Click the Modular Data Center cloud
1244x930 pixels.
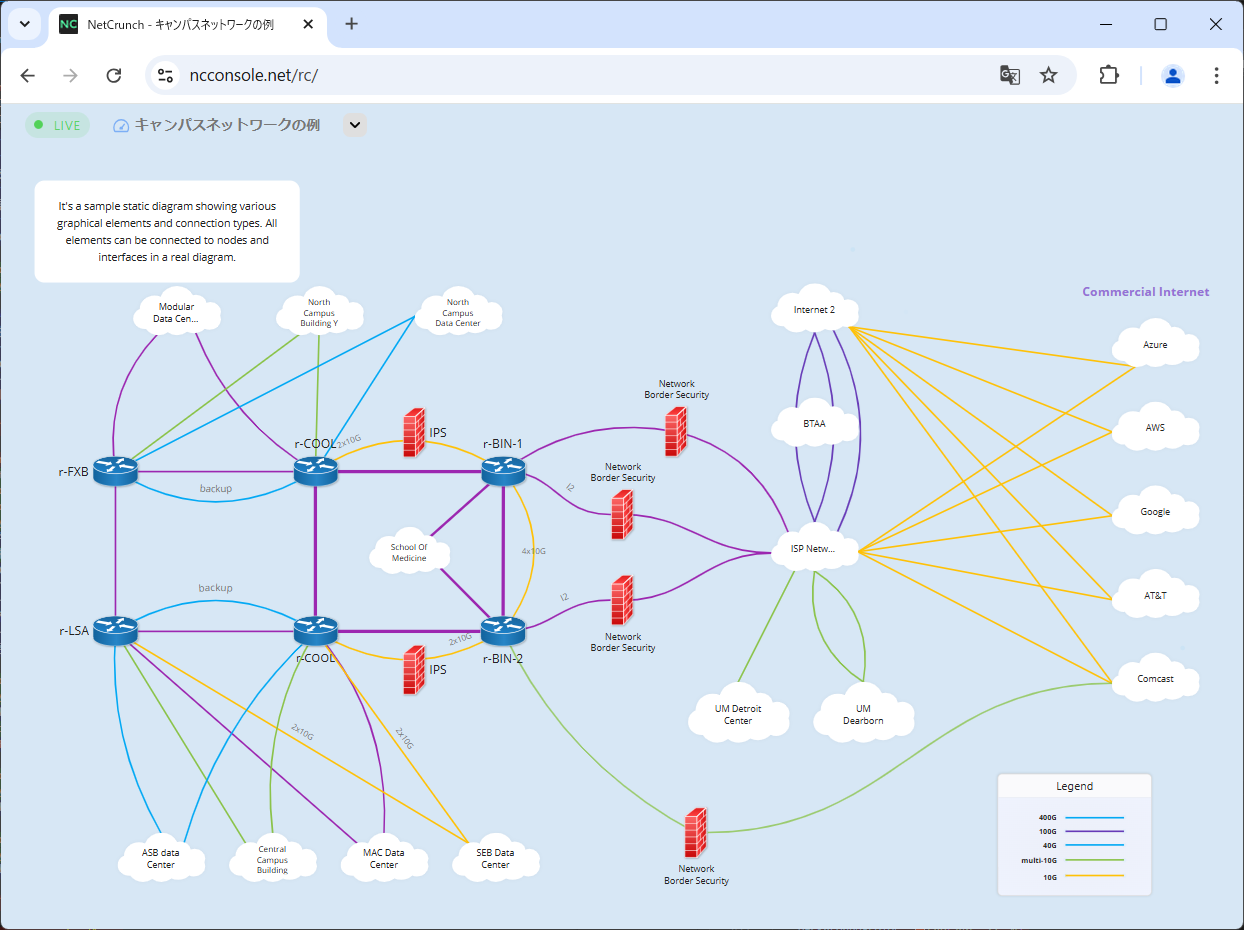tap(176, 312)
